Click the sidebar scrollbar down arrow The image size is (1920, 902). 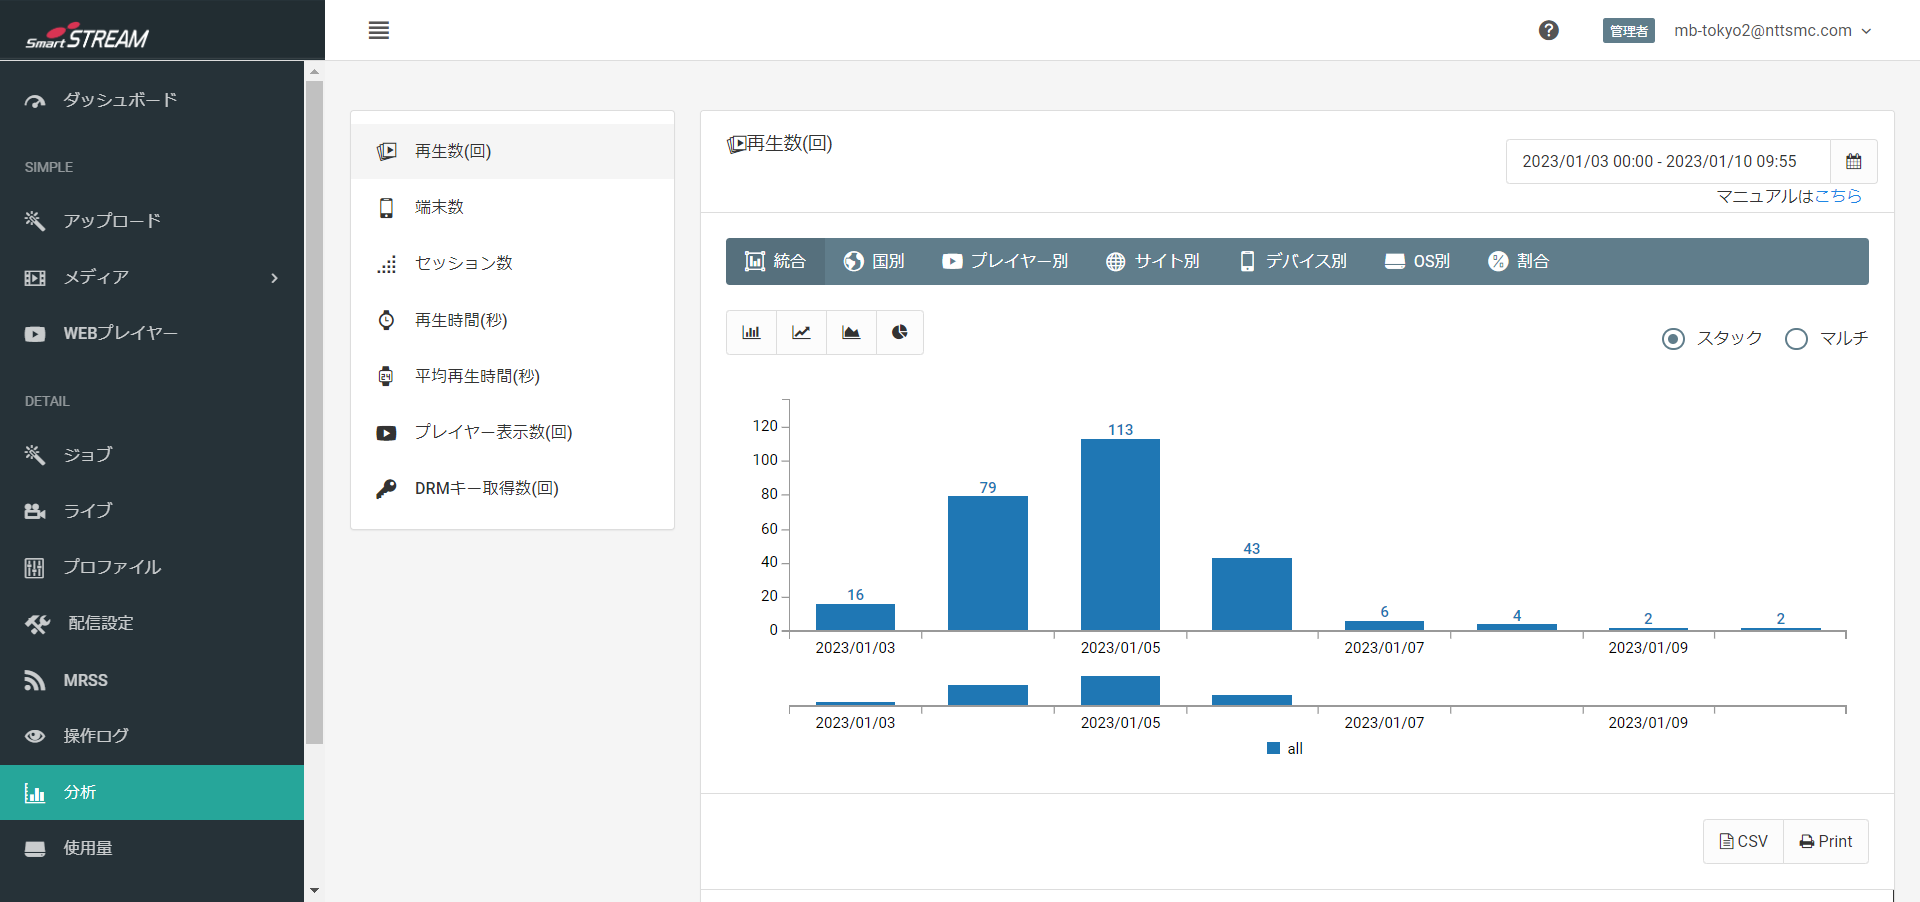coord(314,890)
